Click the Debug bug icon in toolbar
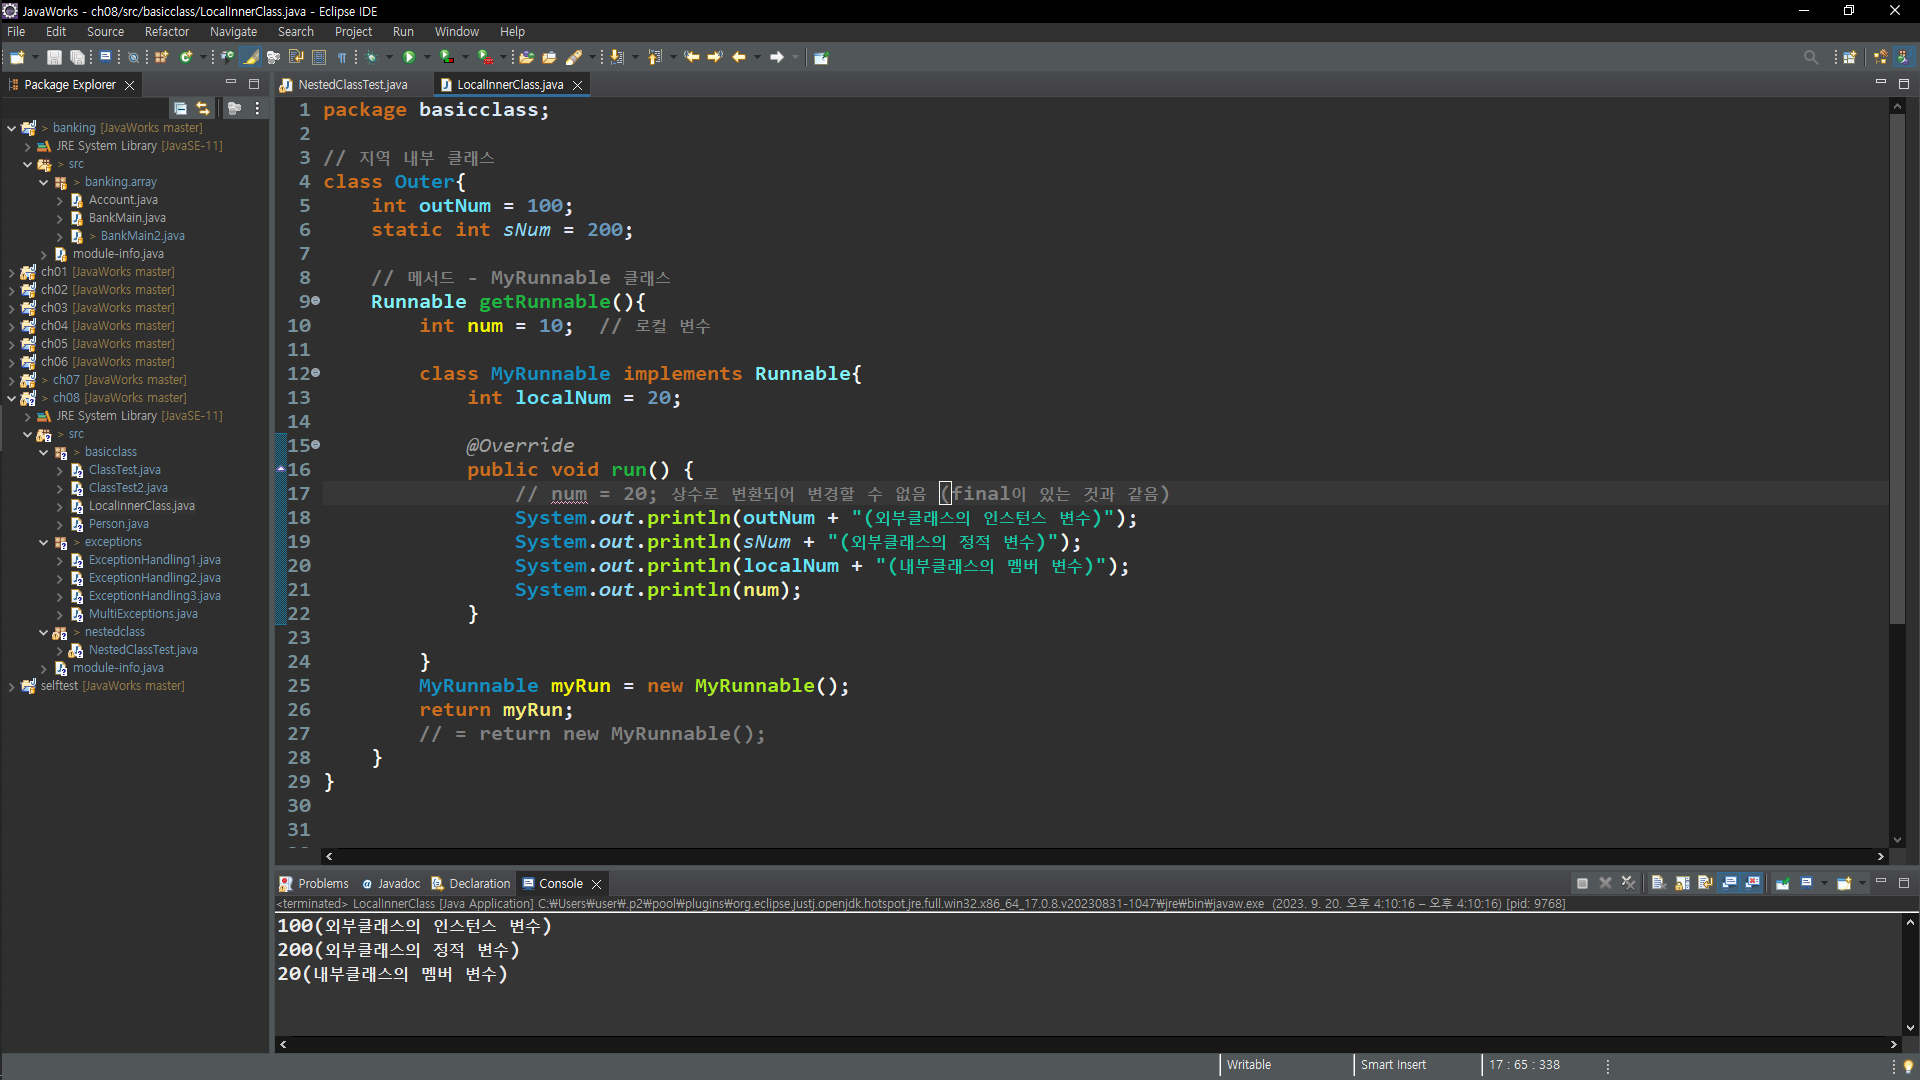 (371, 57)
